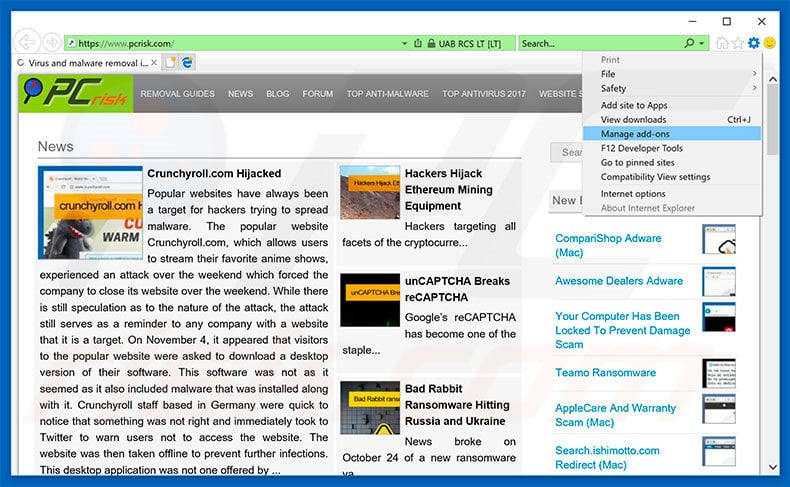The width and height of the screenshot is (790, 487).
Task: Expand the search provider dropdown arrow
Action: pyautogui.click(x=701, y=43)
